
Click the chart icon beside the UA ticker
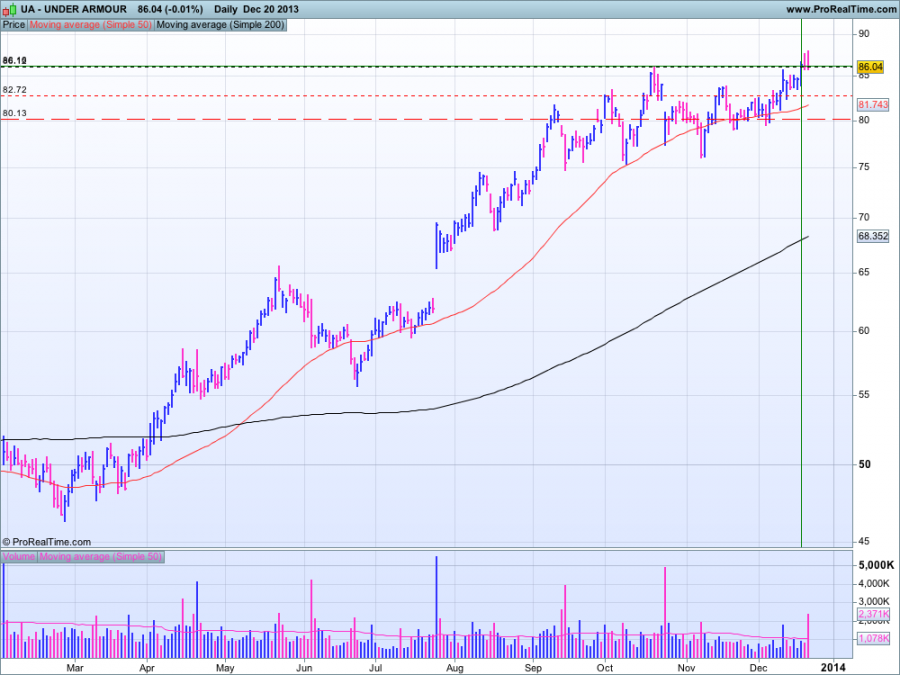[9, 10]
